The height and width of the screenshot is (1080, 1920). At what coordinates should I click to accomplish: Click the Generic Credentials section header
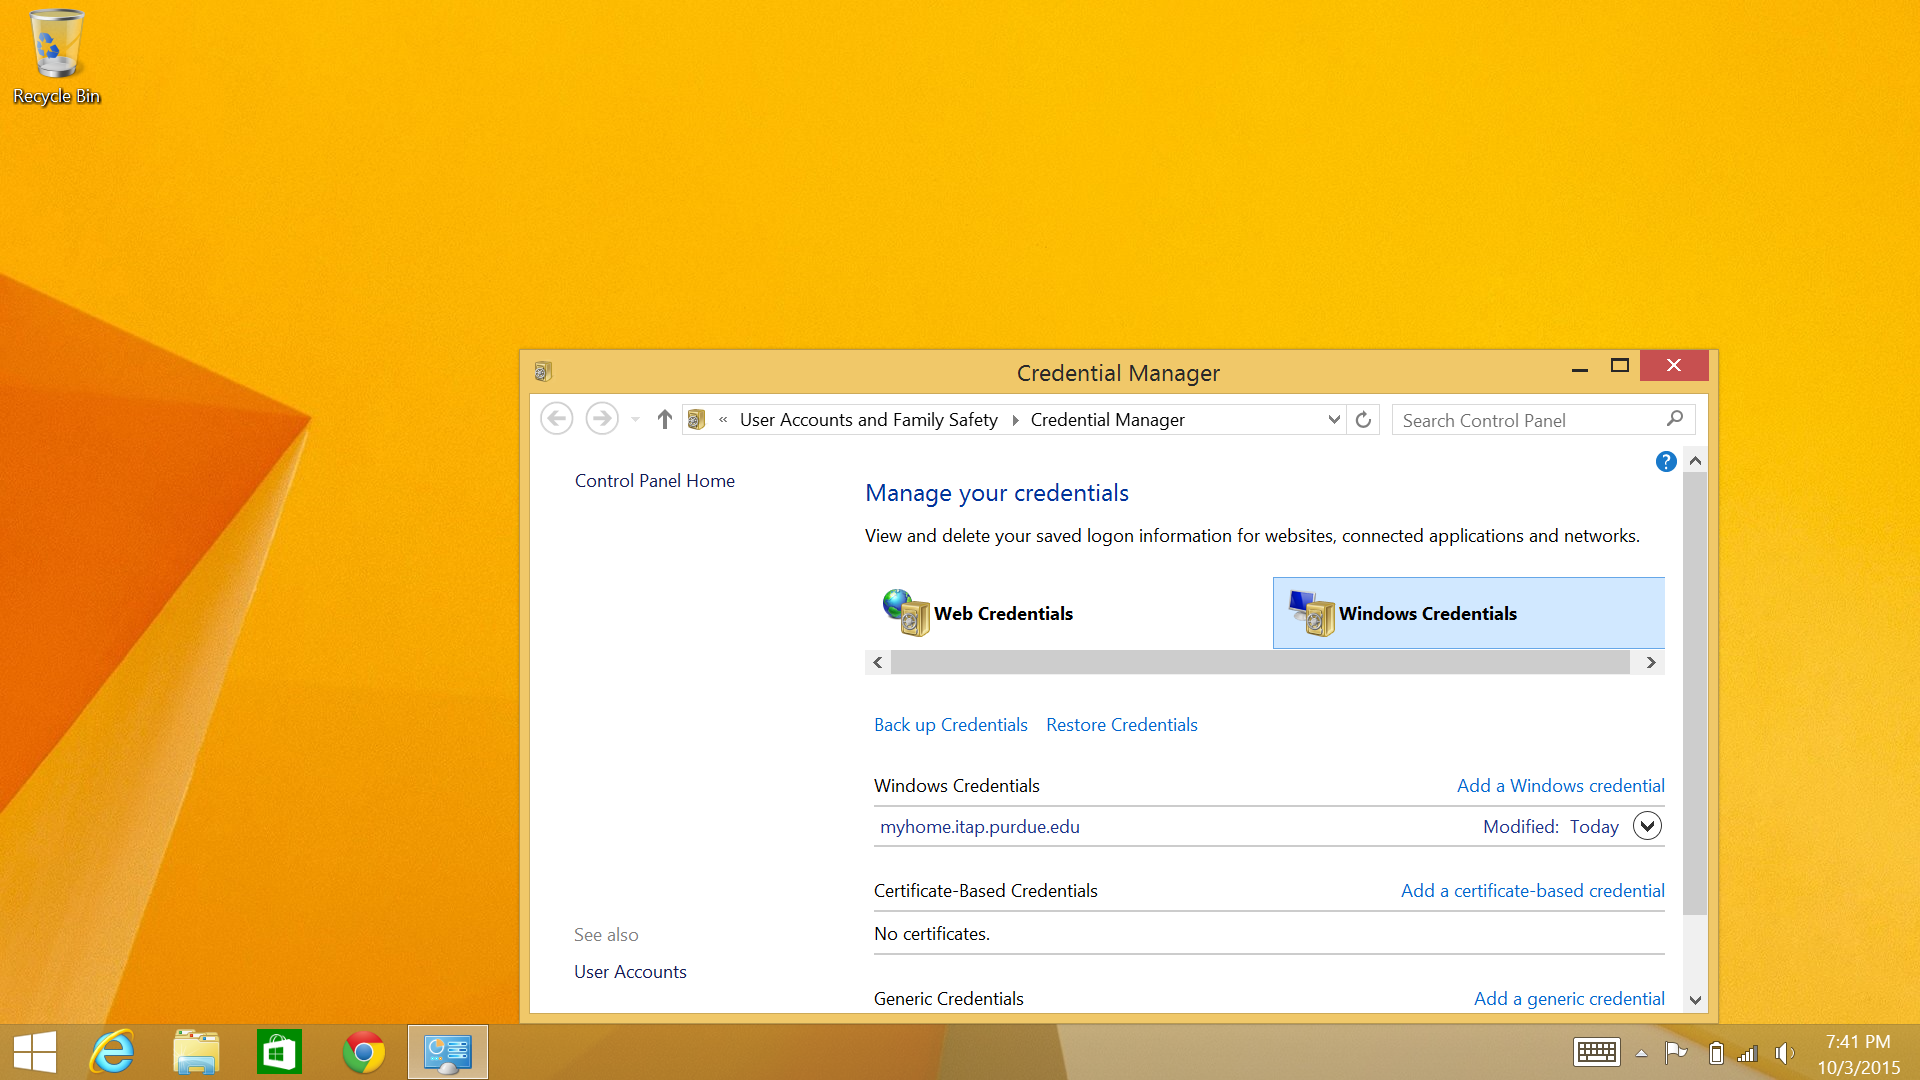pos(948,999)
